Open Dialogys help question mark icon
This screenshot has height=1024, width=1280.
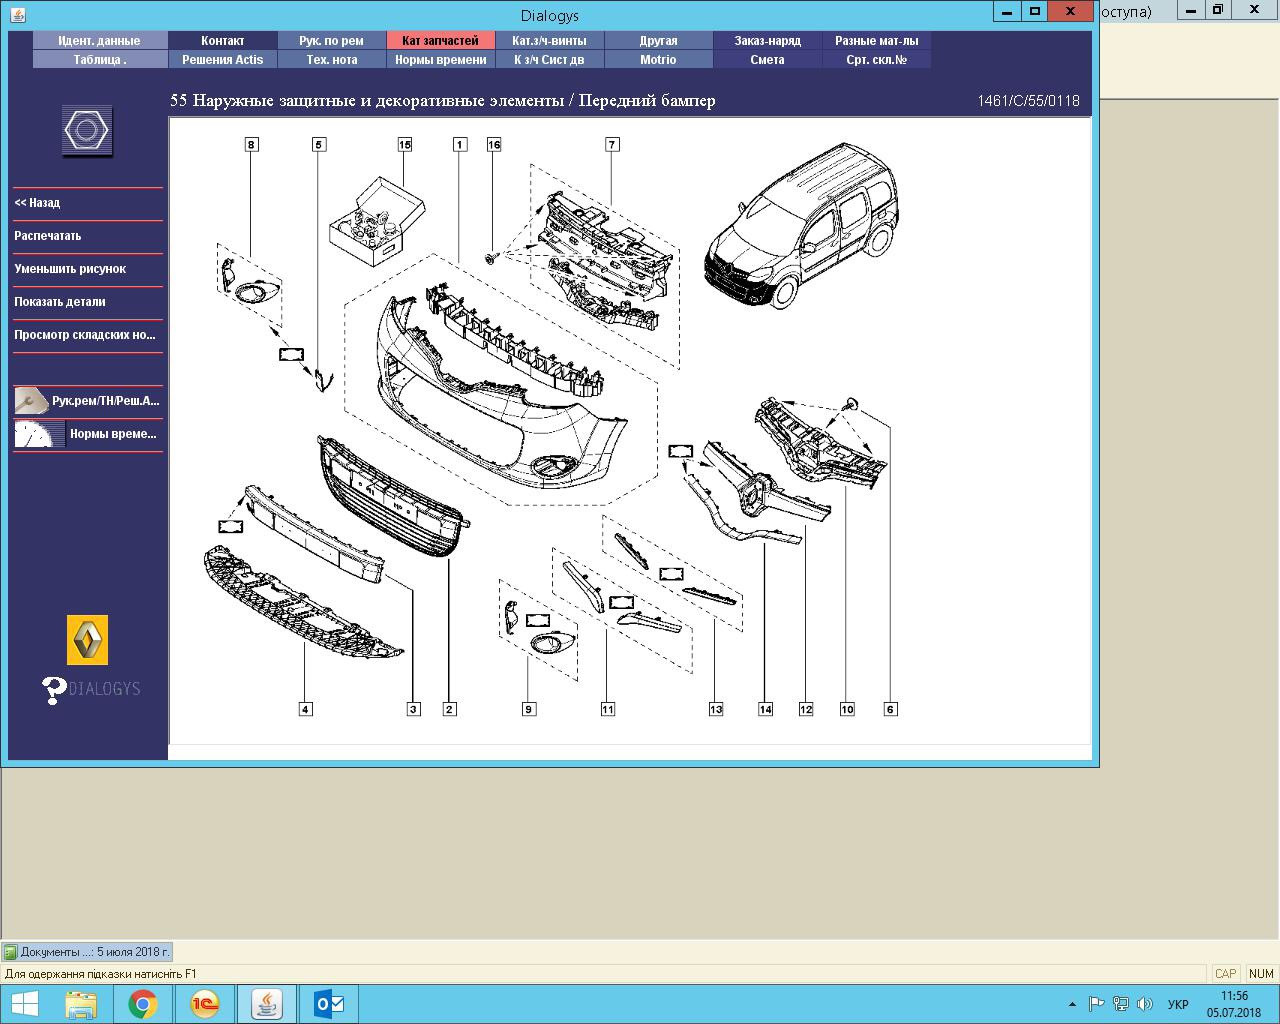55,689
